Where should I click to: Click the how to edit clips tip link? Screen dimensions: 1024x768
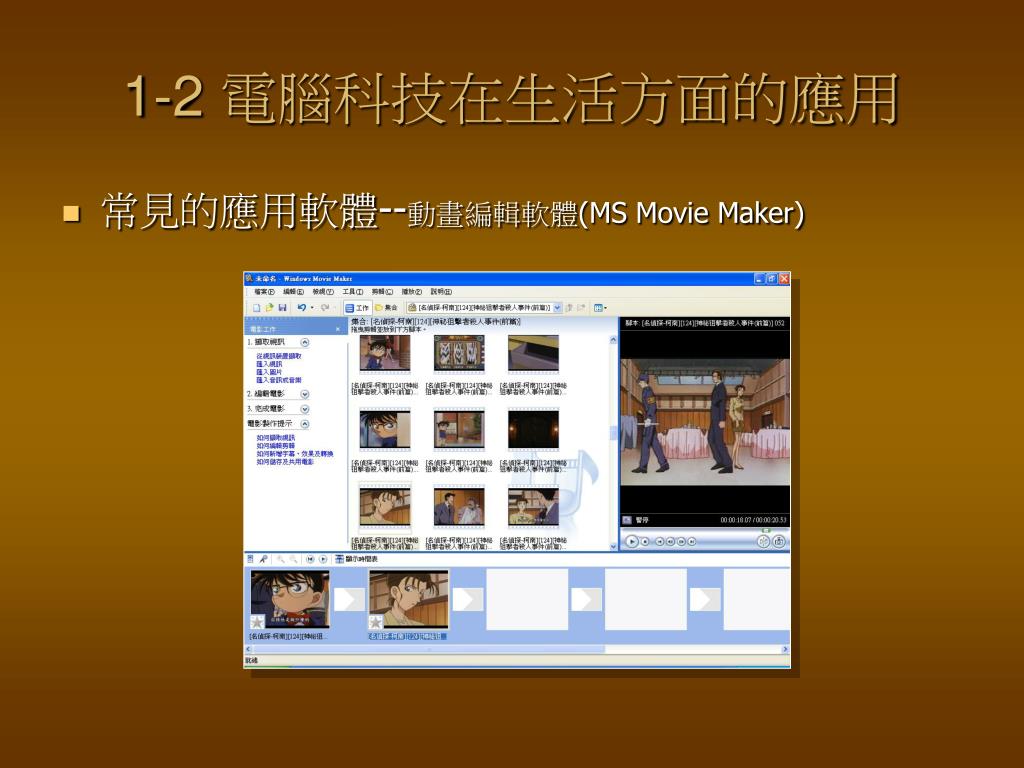tap(276, 445)
